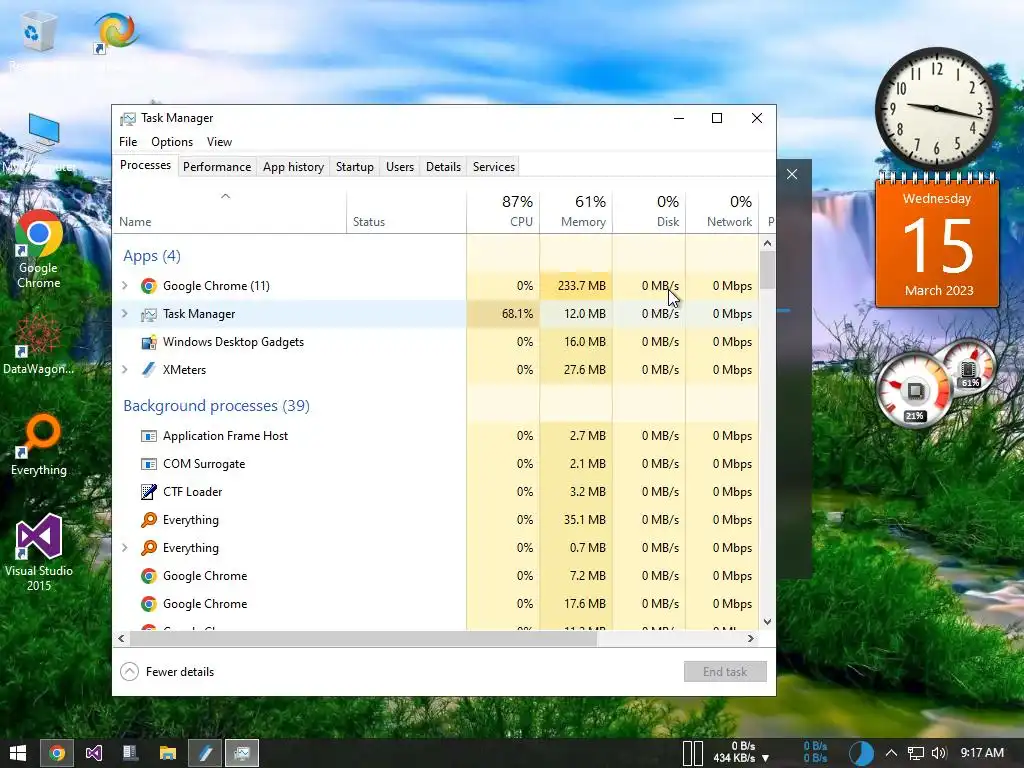The height and width of the screenshot is (768, 1024).
Task: Click the COM Surrogate icon
Action: point(149,464)
